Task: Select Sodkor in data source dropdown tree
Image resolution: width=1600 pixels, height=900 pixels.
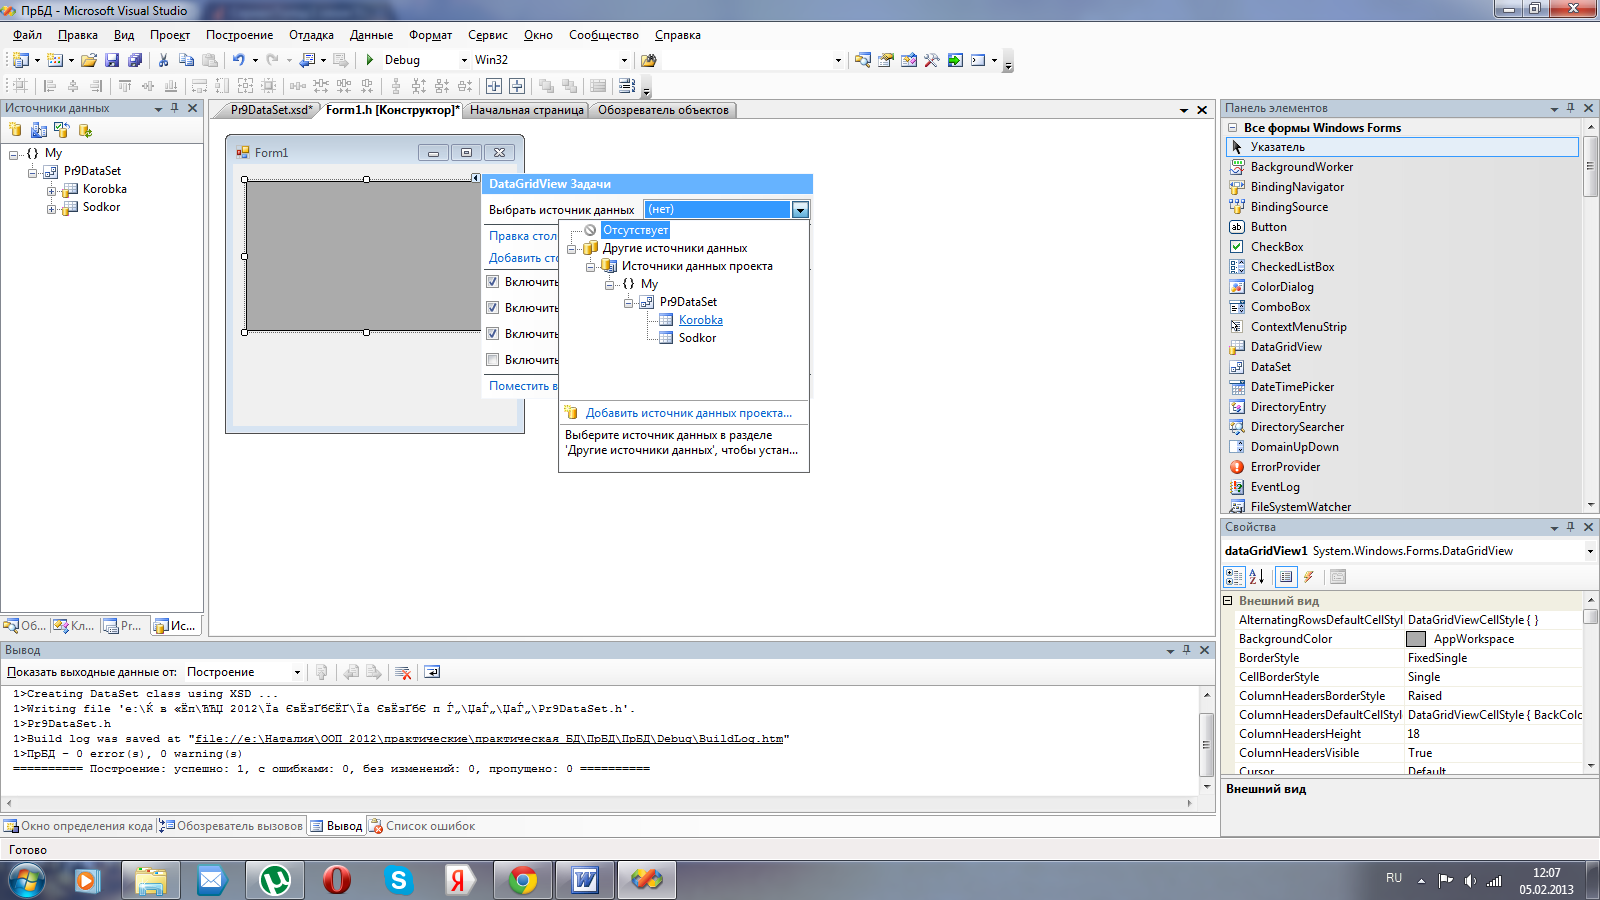Action: click(x=697, y=338)
